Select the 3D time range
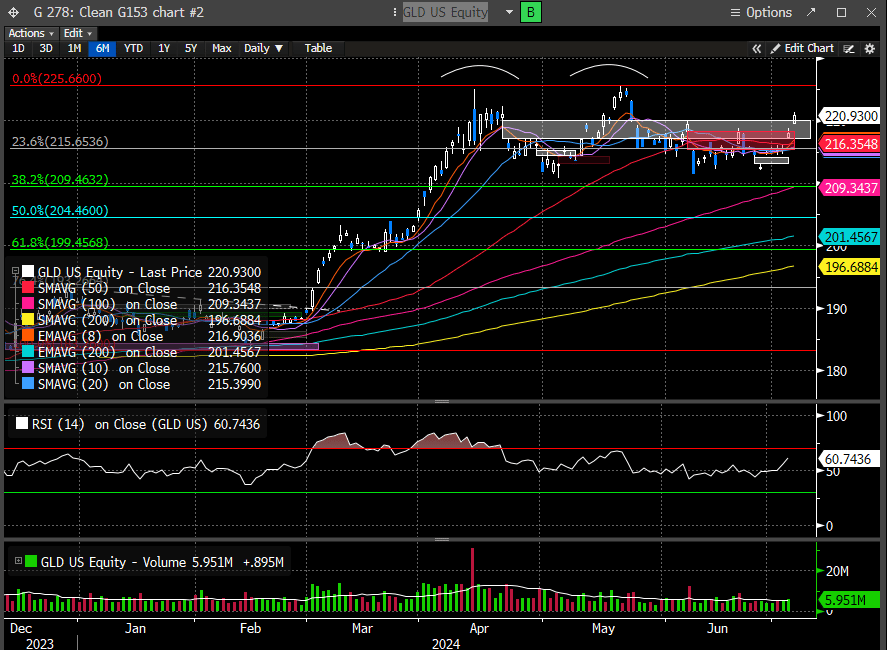 (x=46, y=49)
